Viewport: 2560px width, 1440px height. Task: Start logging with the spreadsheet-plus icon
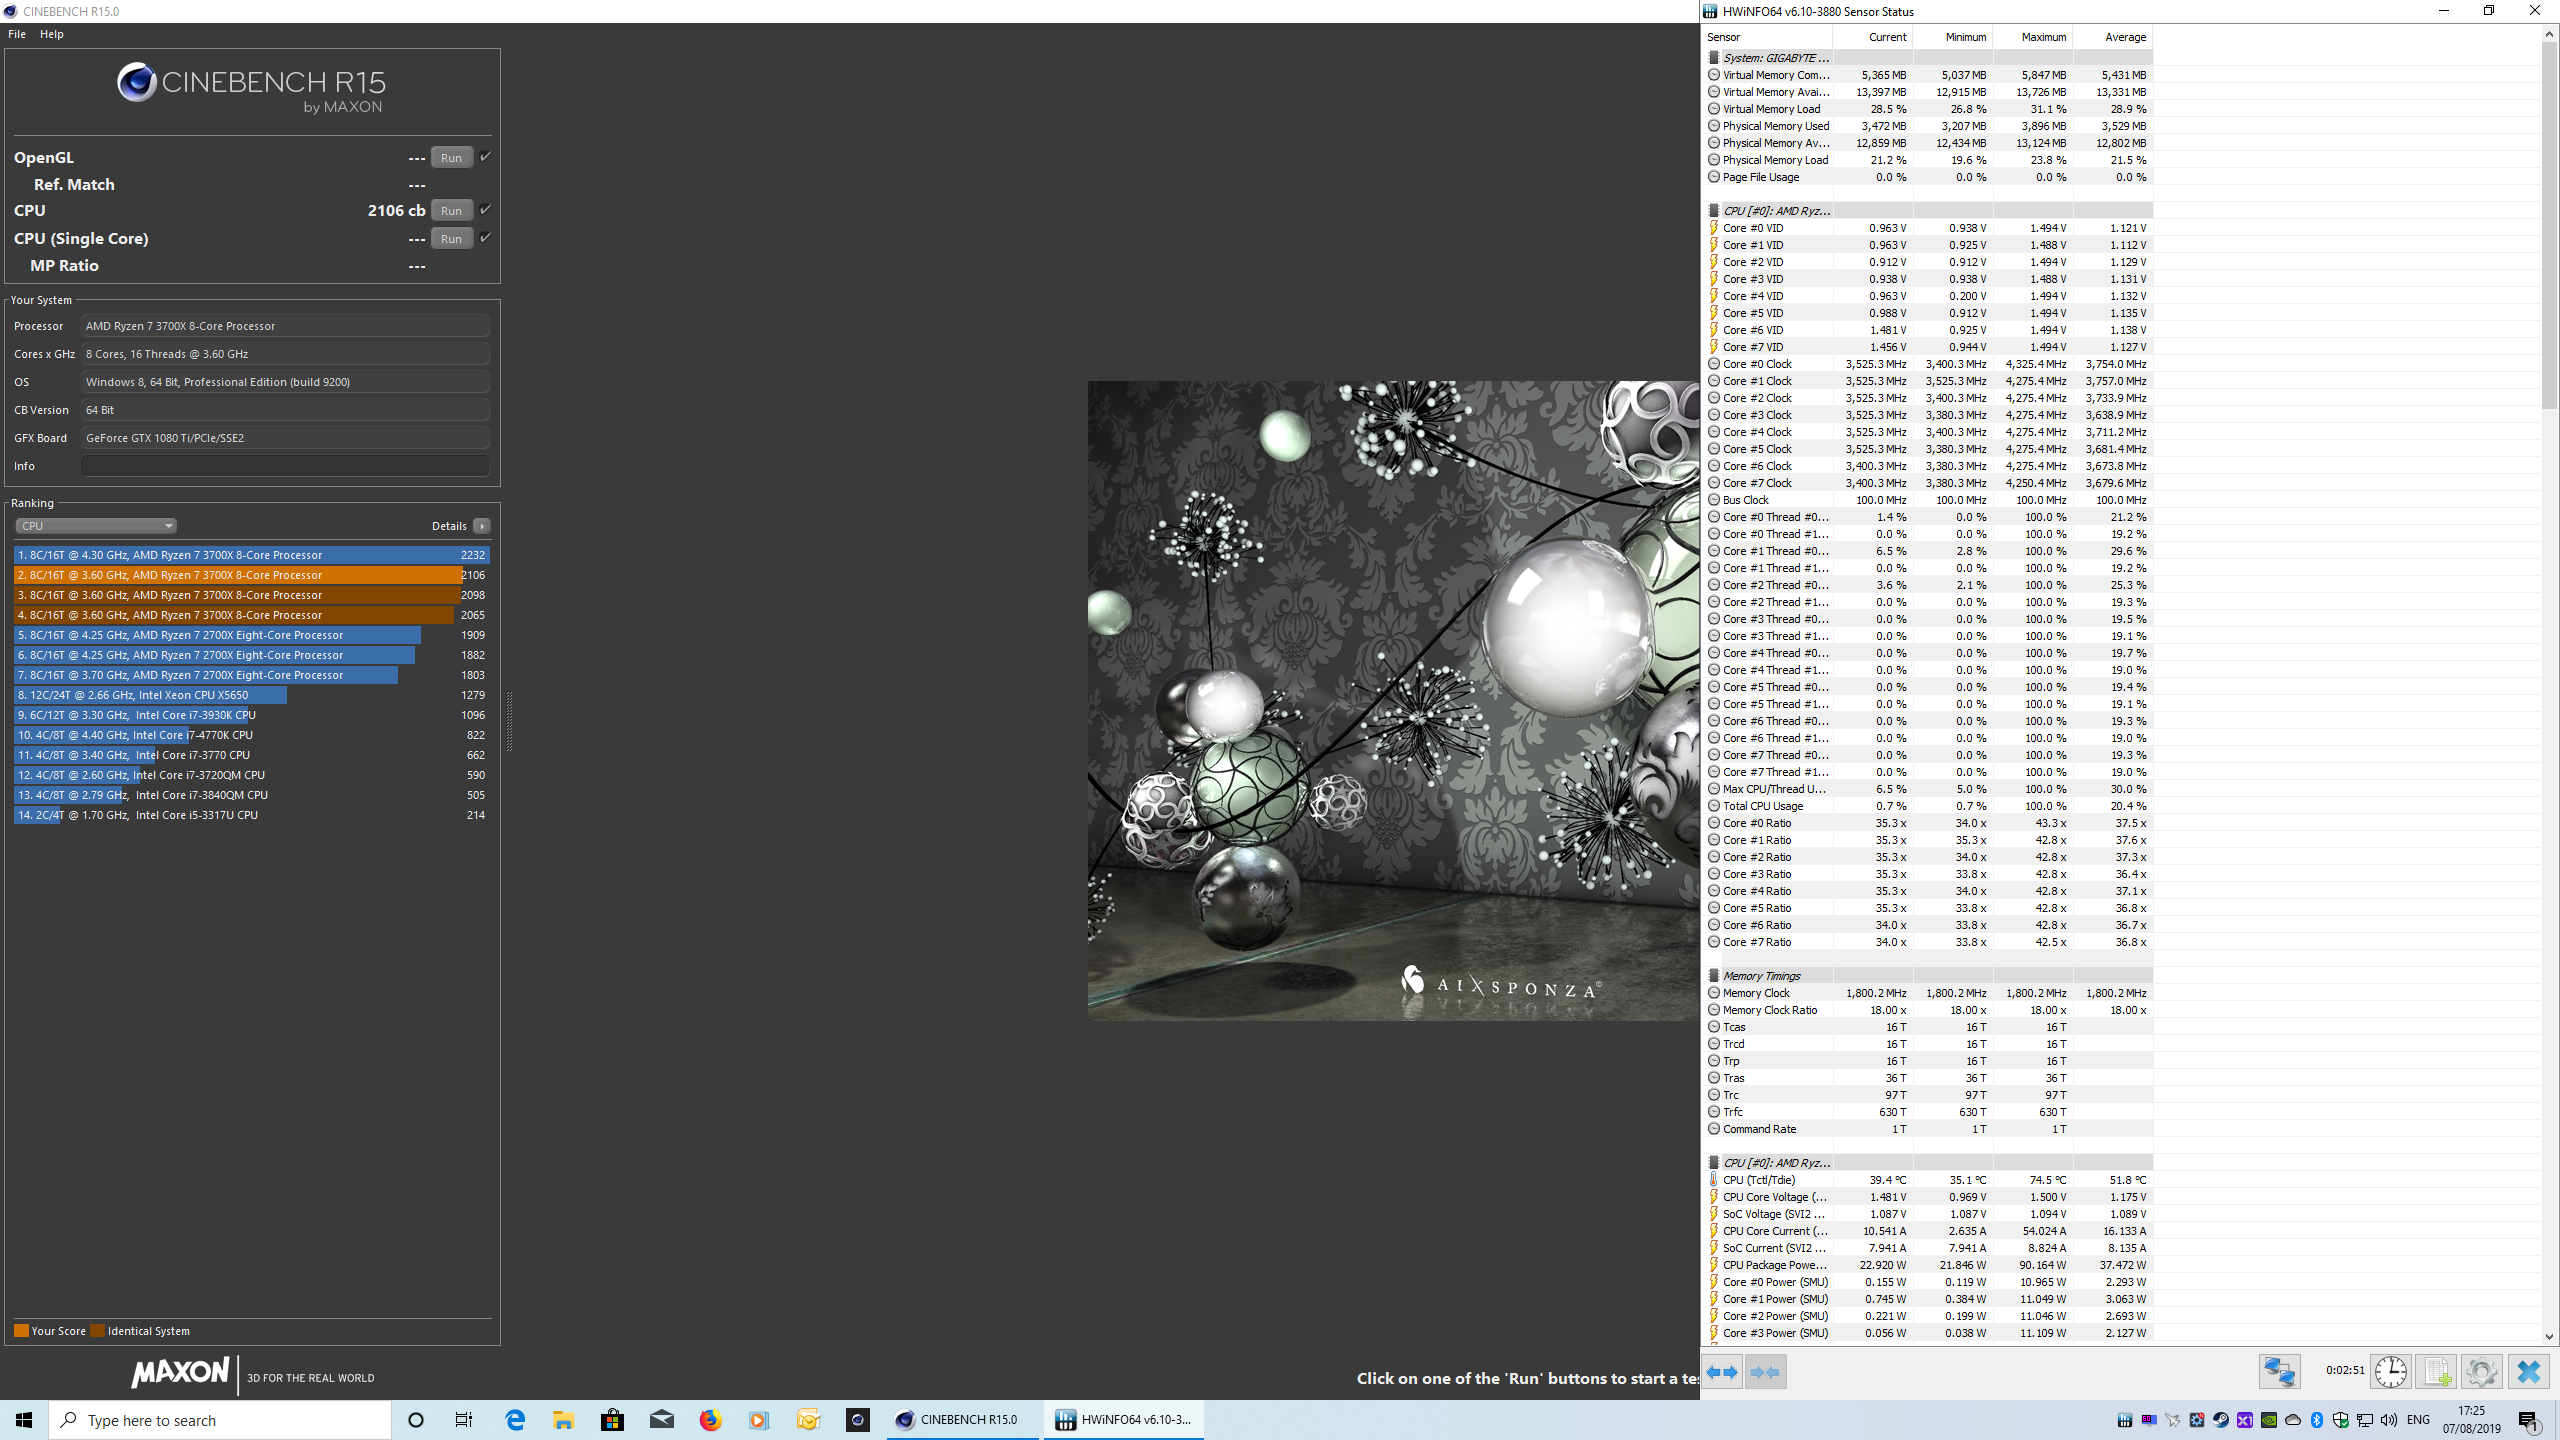coord(2436,1372)
